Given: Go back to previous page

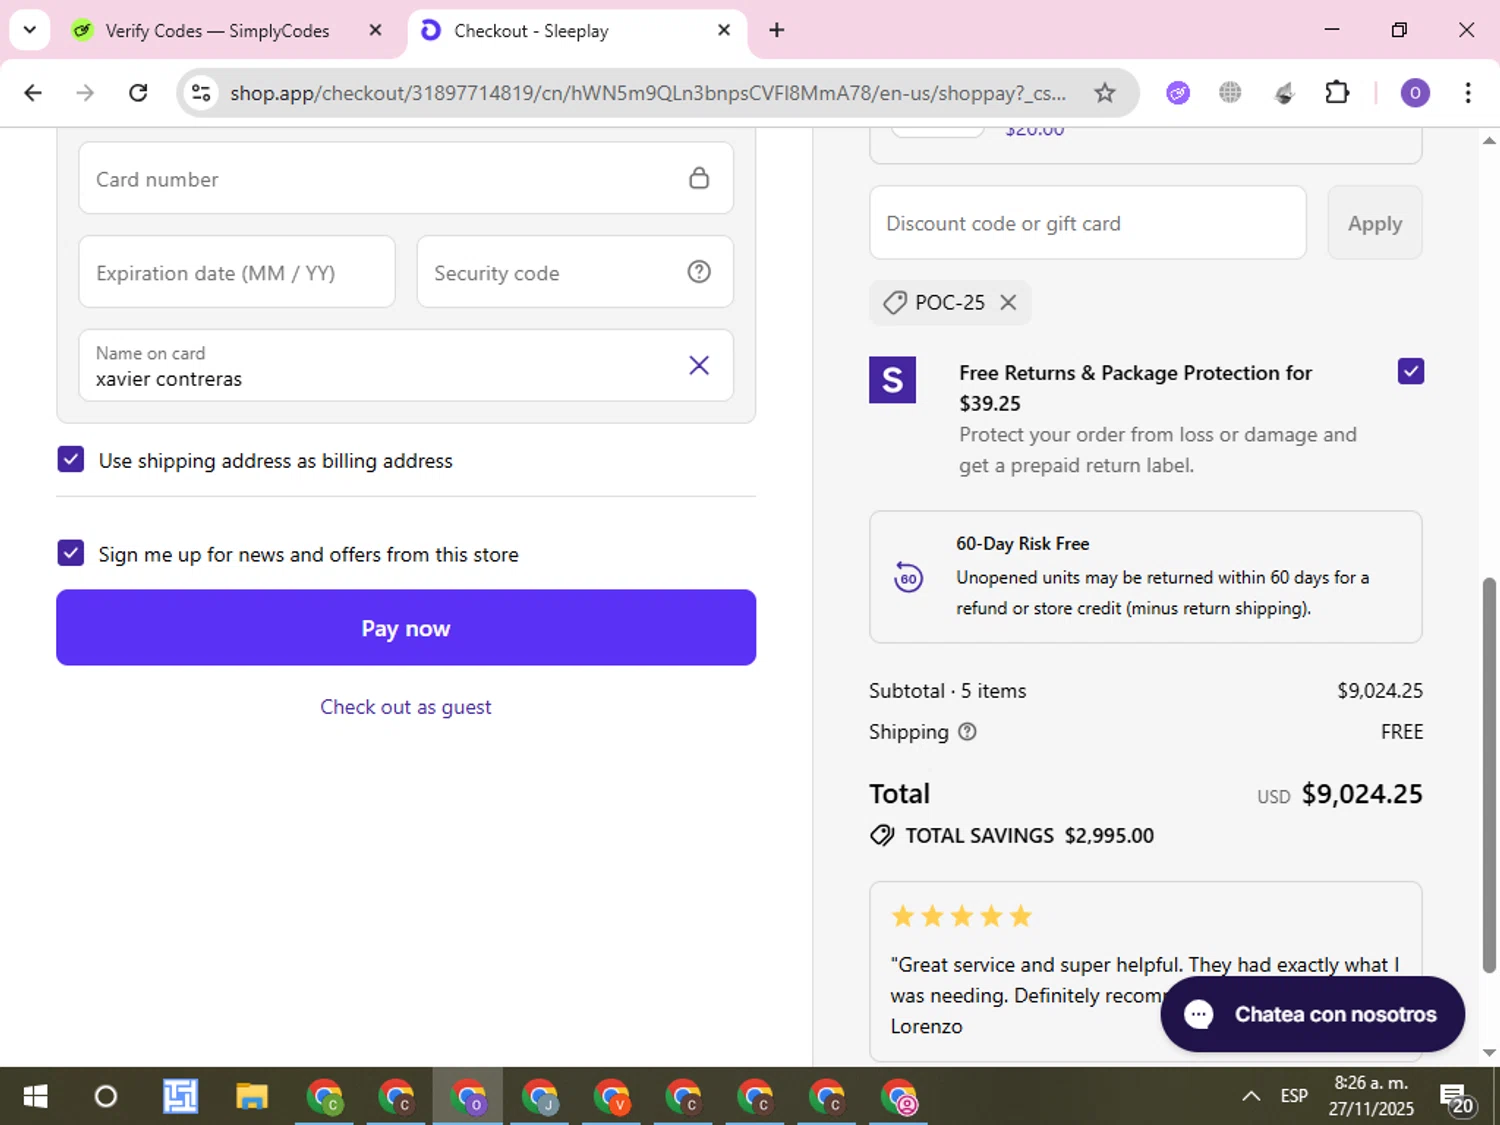Looking at the screenshot, I should click(33, 93).
